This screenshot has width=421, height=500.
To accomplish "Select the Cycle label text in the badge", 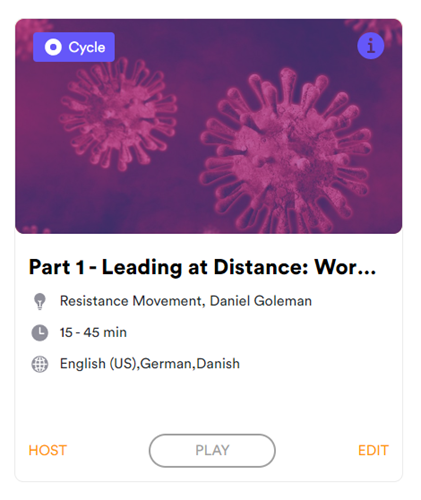I will point(87,48).
